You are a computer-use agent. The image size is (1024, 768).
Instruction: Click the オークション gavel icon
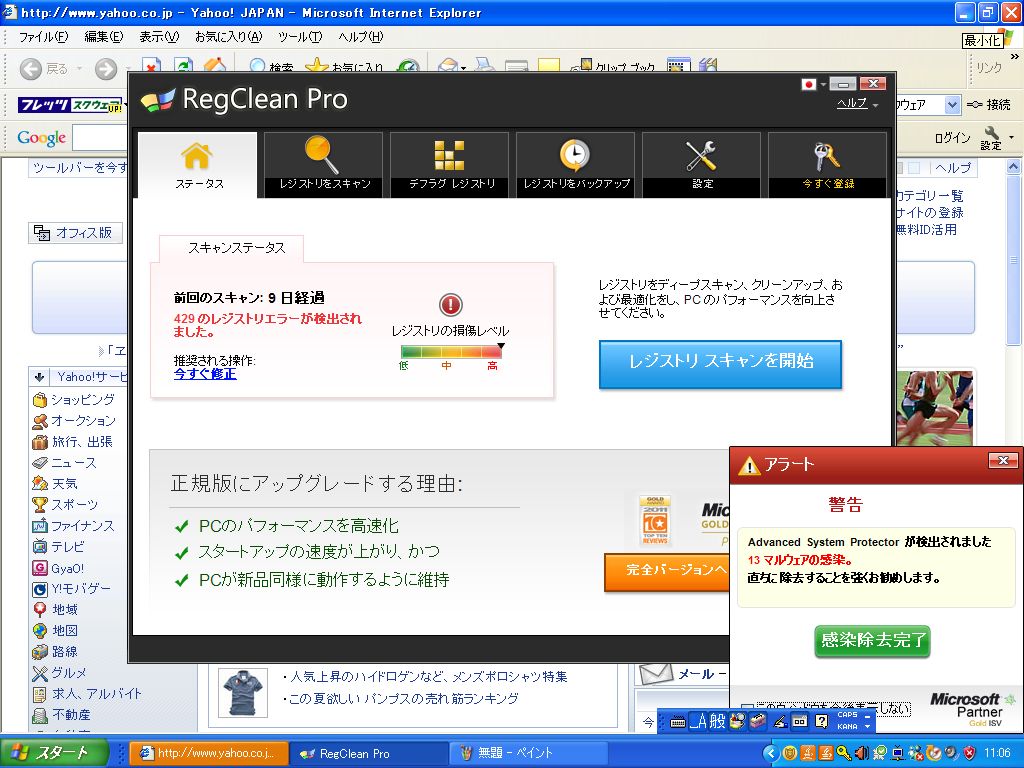pos(40,421)
